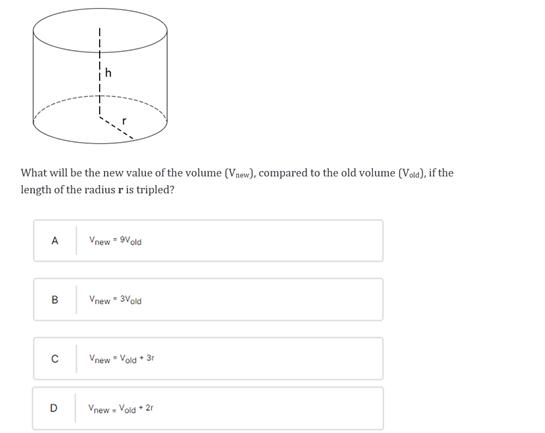
Task: Click the dashed radius line of the cylinder
Action: [x=116, y=128]
